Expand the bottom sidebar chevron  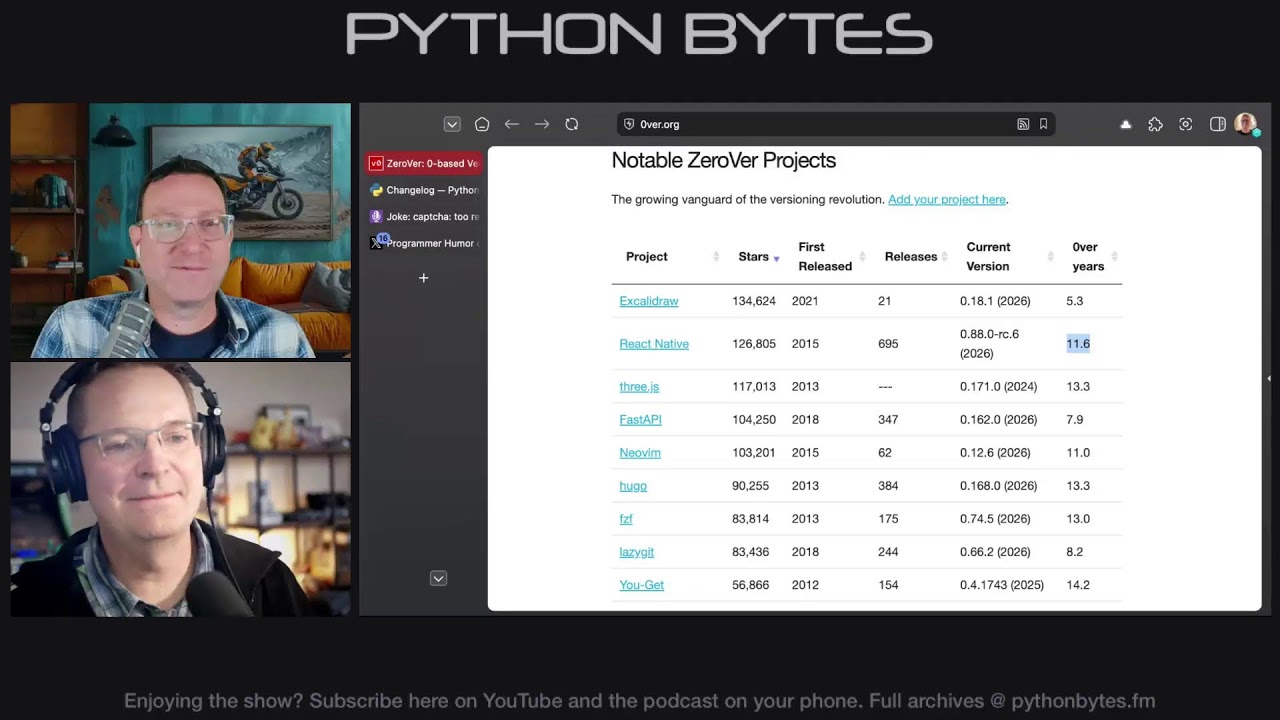click(x=438, y=578)
